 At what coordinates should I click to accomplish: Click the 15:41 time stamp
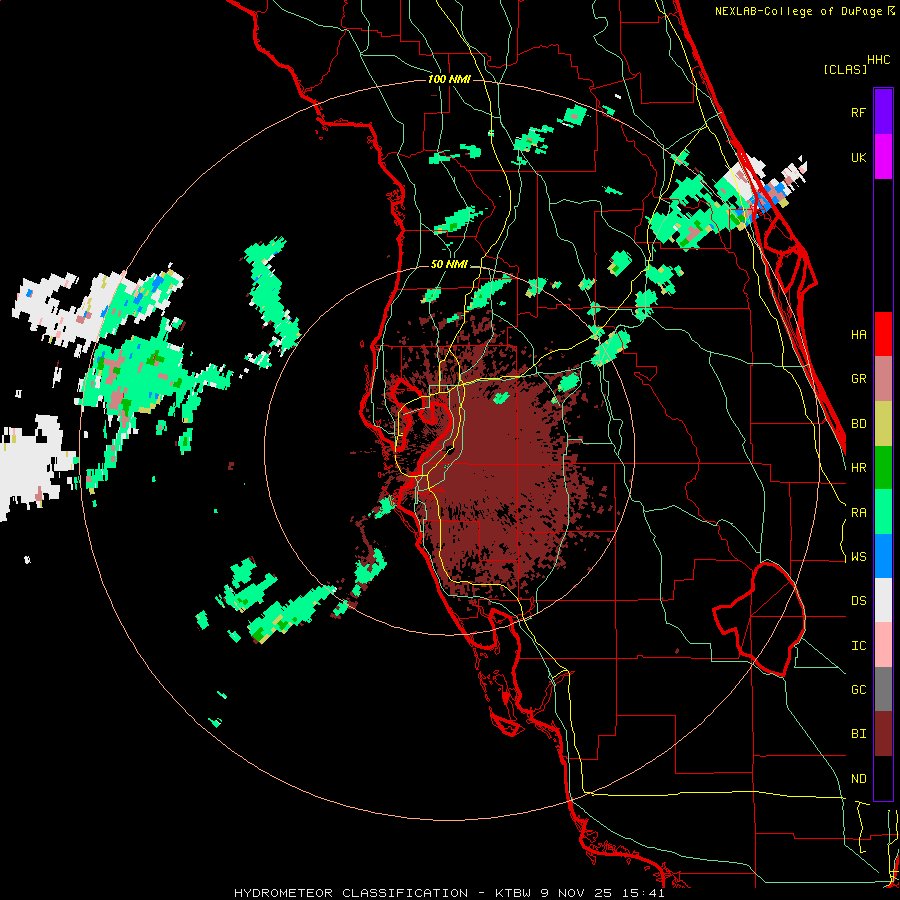(x=642, y=893)
